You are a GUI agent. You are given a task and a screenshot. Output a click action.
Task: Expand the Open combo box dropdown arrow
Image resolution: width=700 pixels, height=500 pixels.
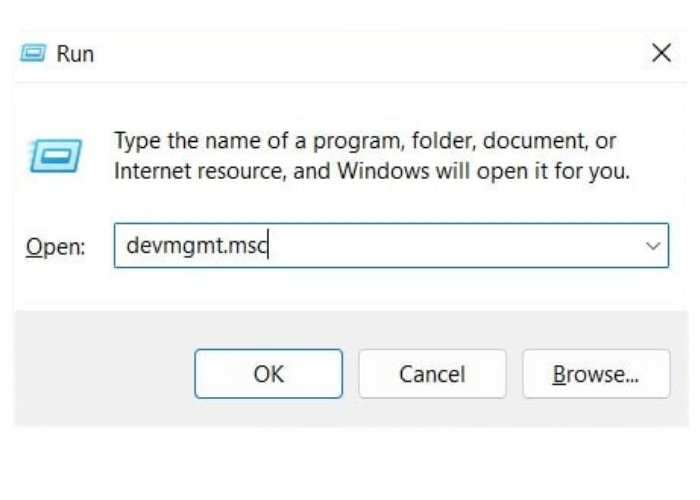pyautogui.click(x=654, y=246)
